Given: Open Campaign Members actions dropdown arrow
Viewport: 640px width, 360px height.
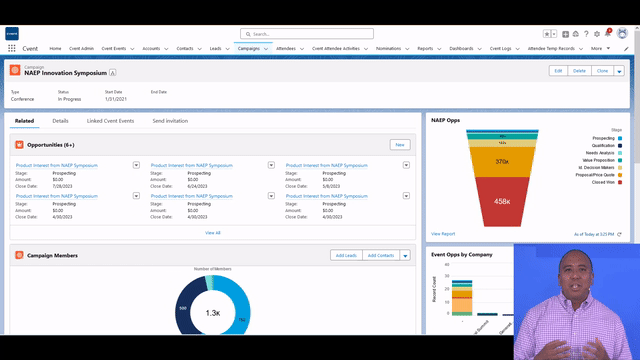Looking at the screenshot, I should [x=405, y=256].
